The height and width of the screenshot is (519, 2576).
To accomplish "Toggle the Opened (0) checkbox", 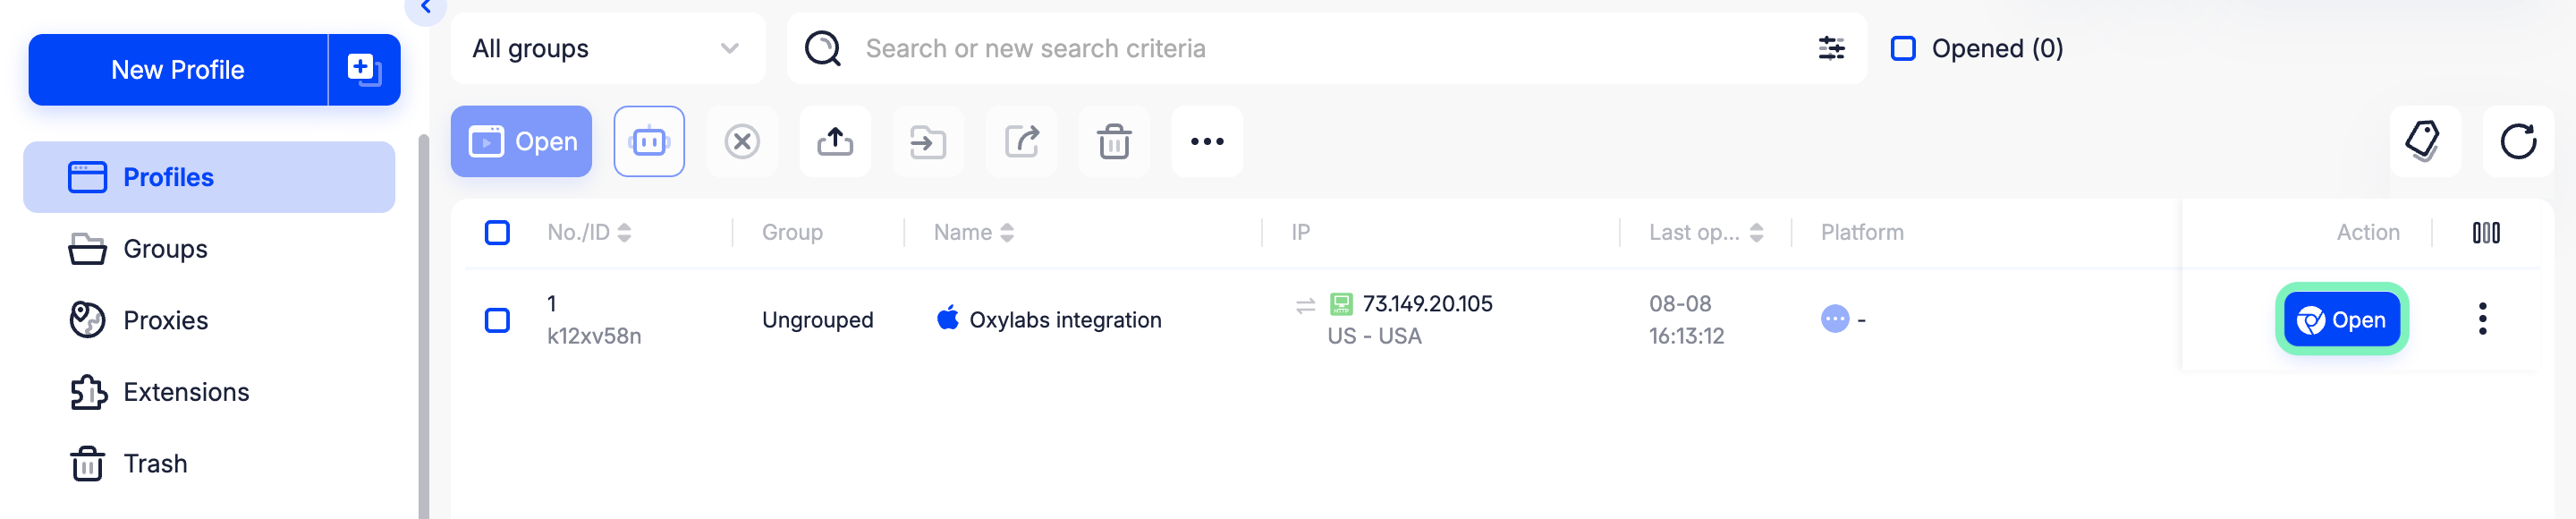I will click(1902, 48).
